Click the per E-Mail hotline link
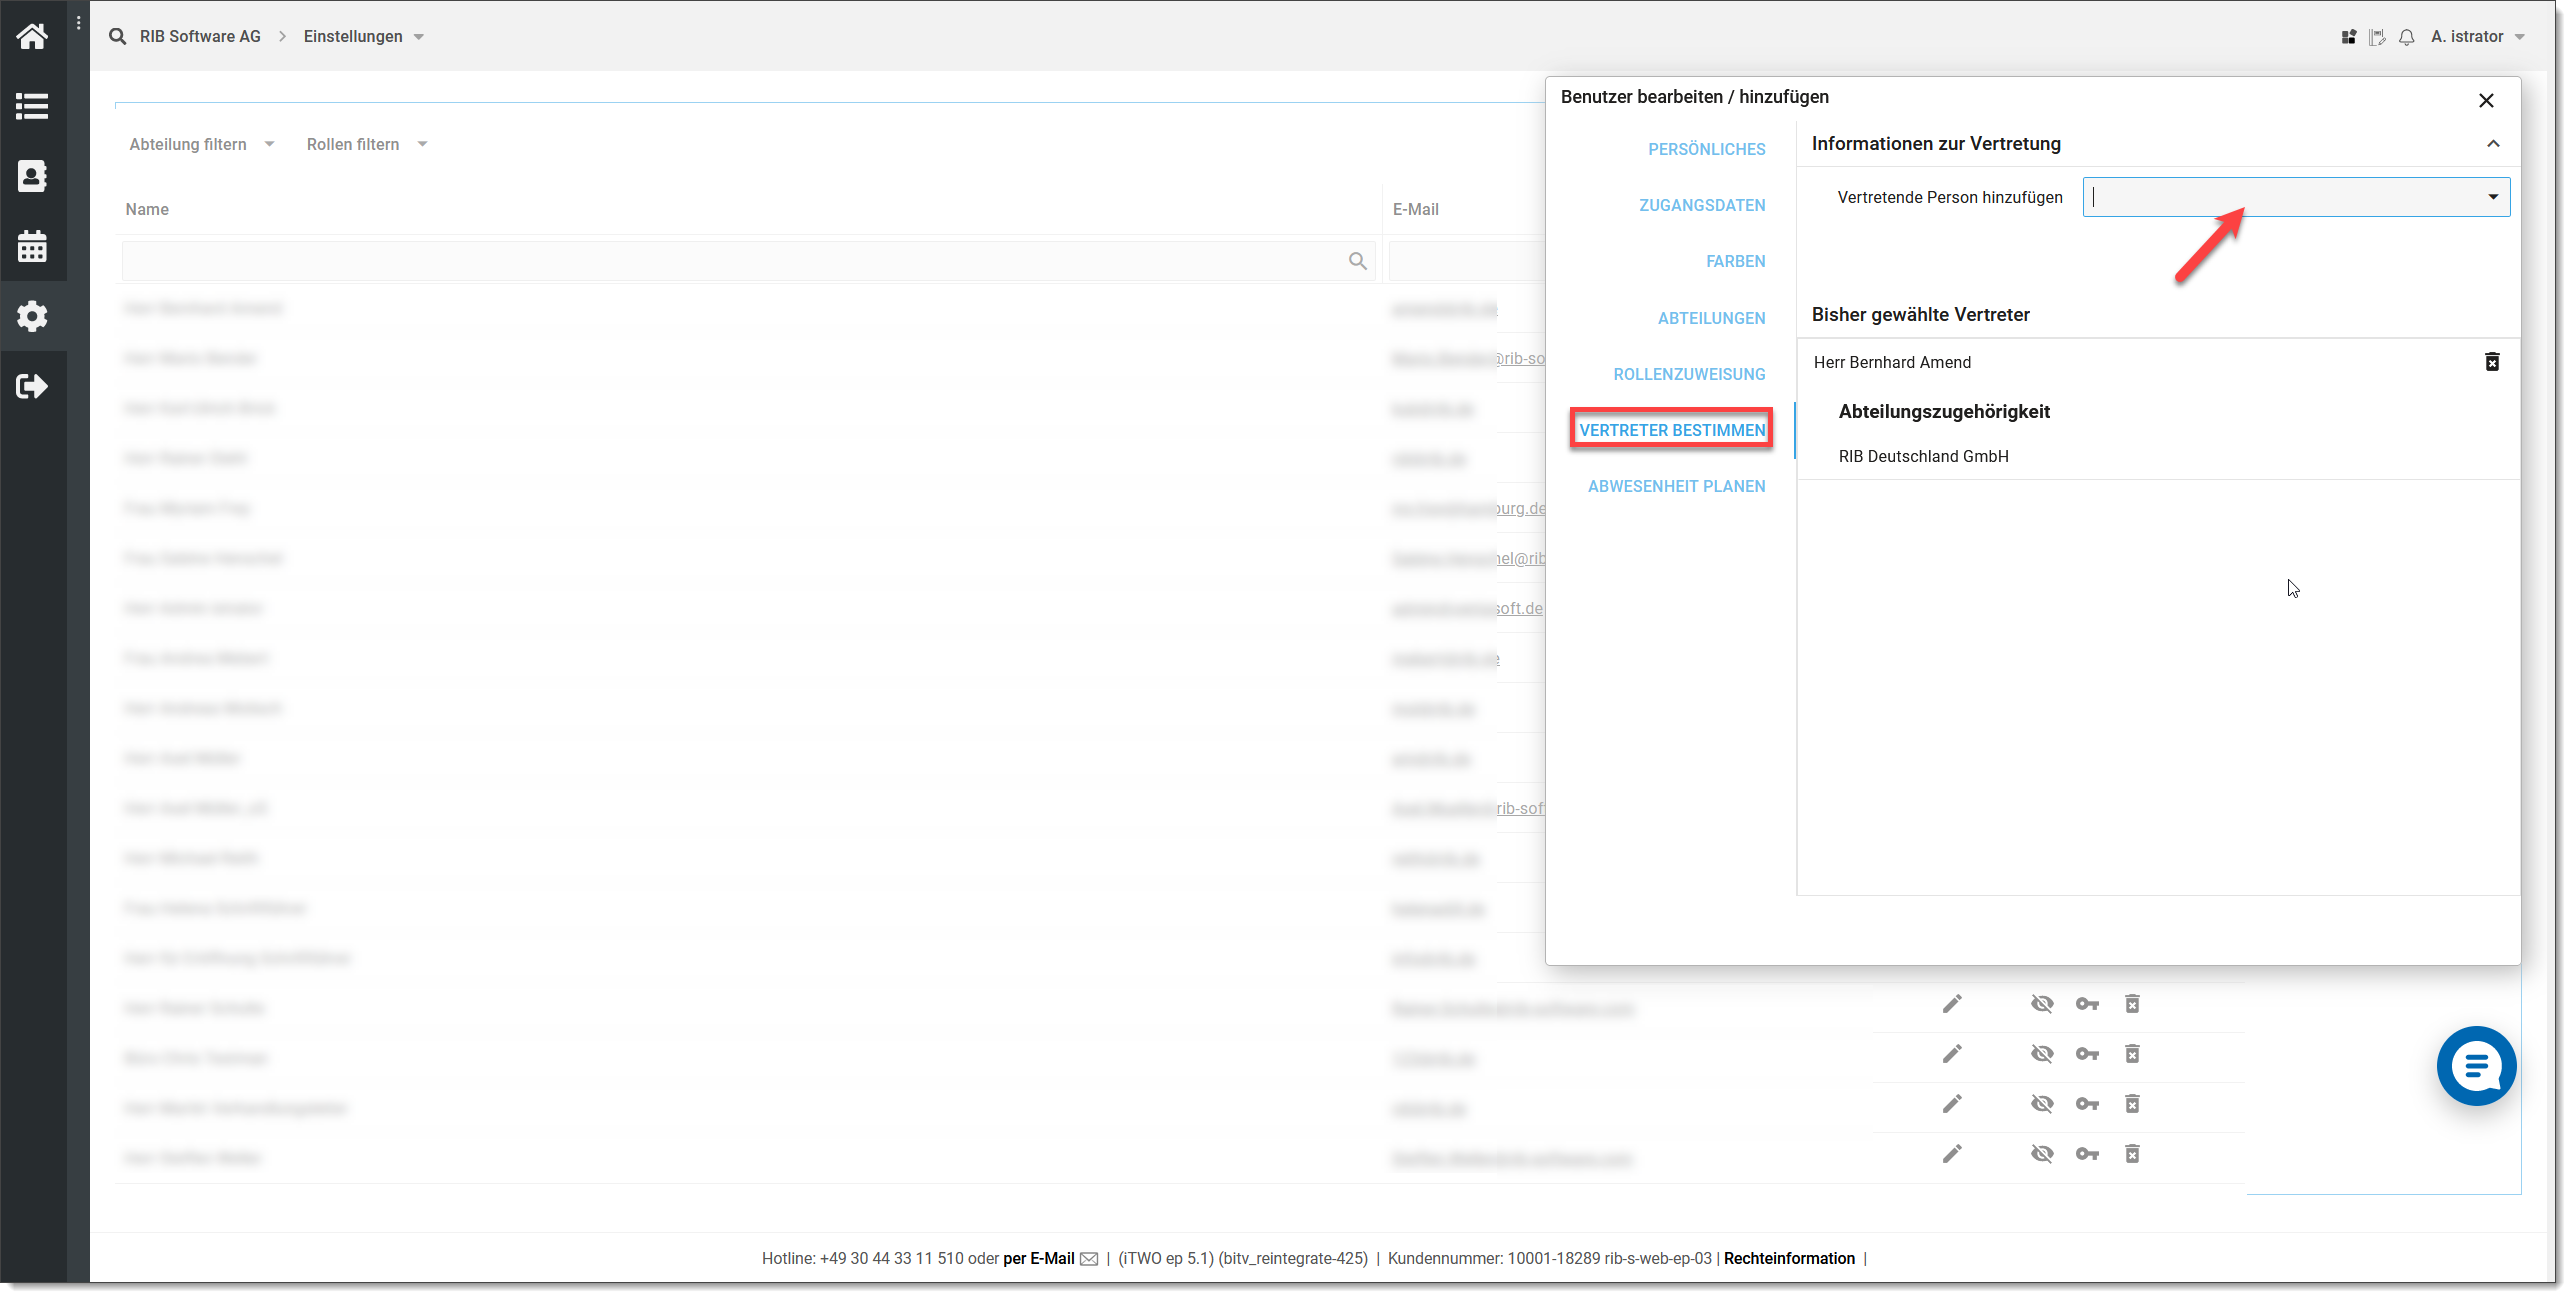 [1038, 1258]
